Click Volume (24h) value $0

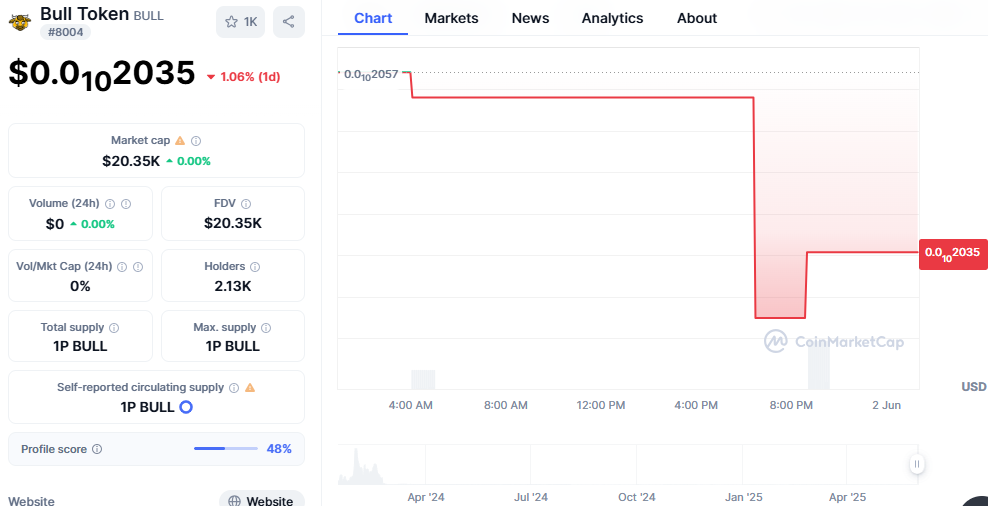tap(55, 224)
